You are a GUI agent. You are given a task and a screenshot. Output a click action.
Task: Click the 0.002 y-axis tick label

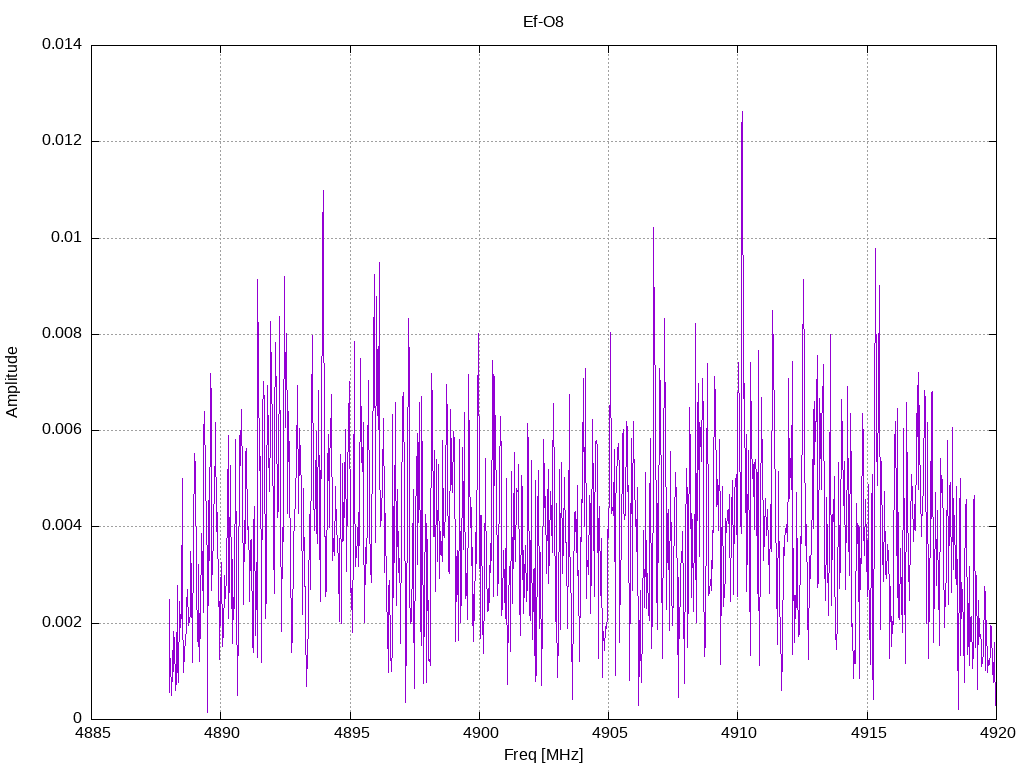tap(62, 622)
